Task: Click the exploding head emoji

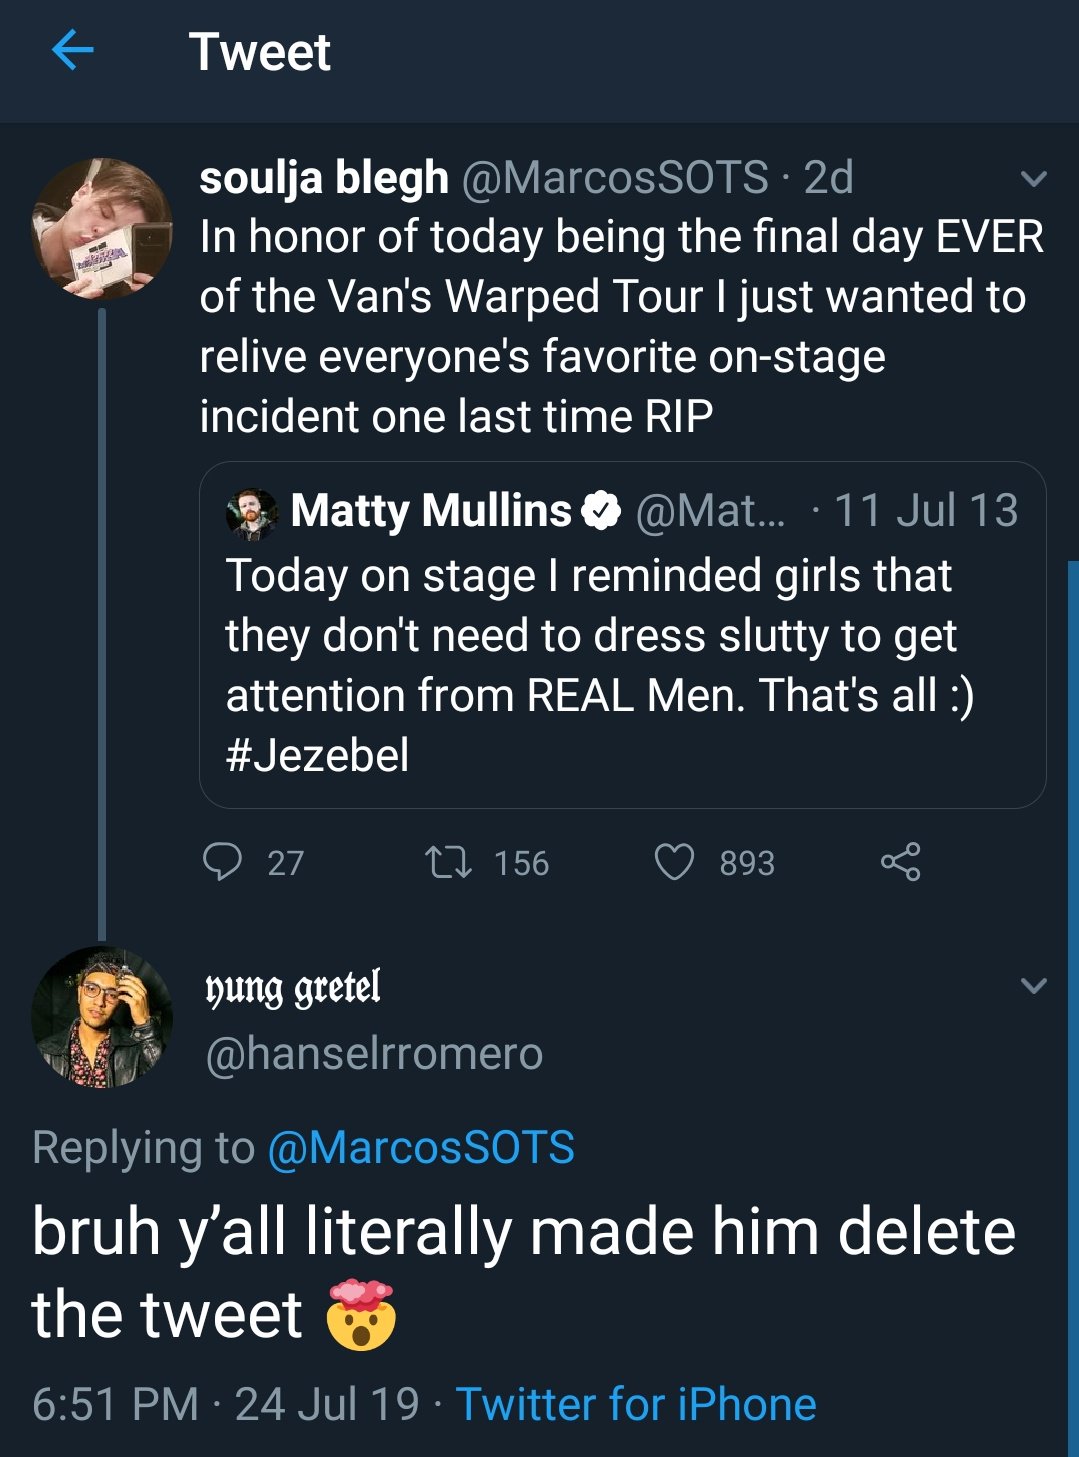Action: (x=361, y=1314)
